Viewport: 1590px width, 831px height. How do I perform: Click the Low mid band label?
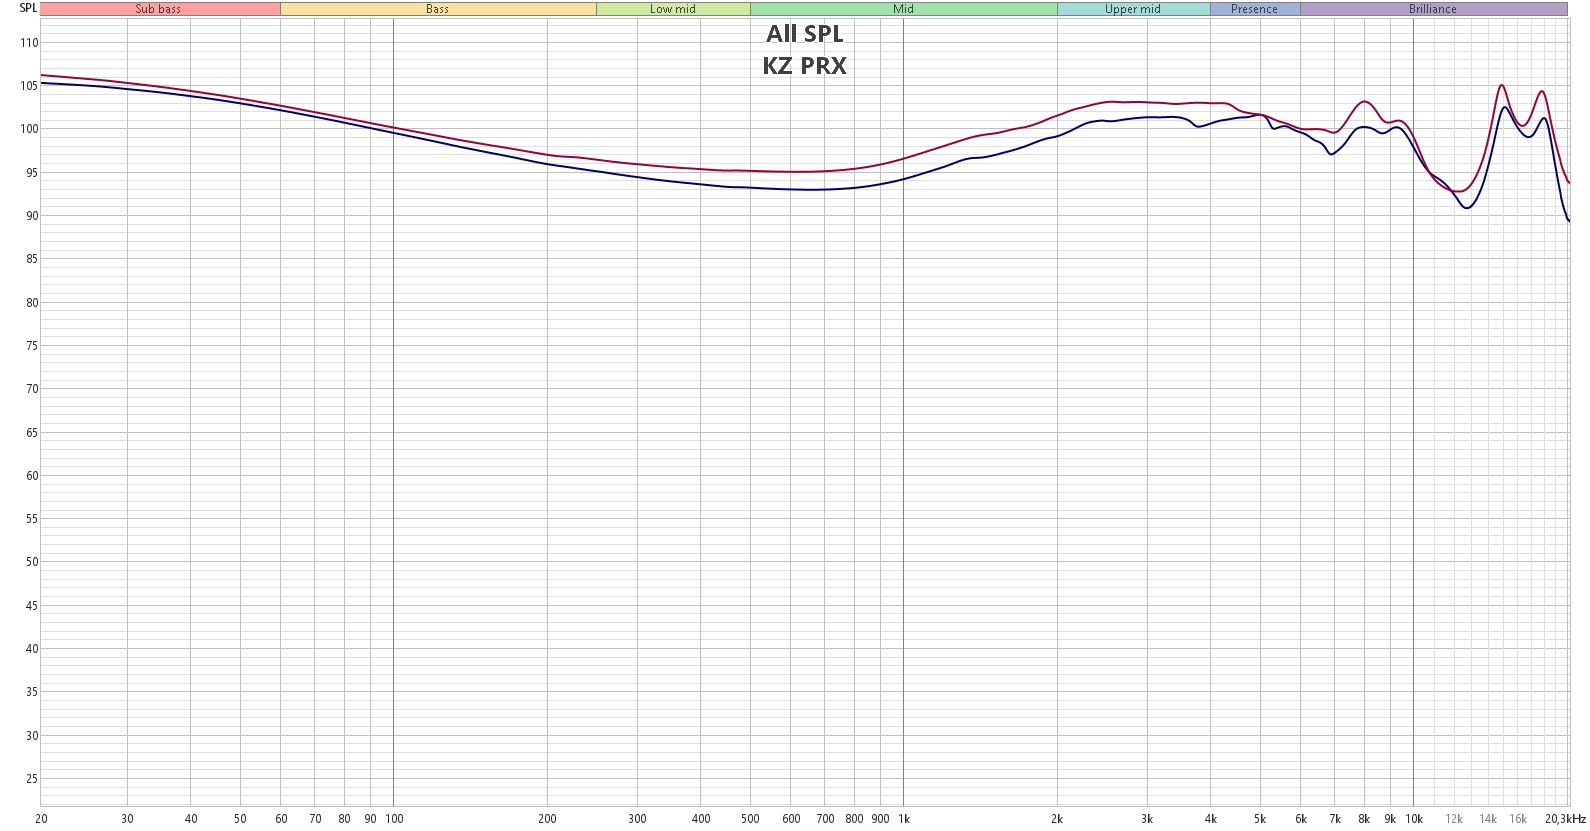(673, 9)
